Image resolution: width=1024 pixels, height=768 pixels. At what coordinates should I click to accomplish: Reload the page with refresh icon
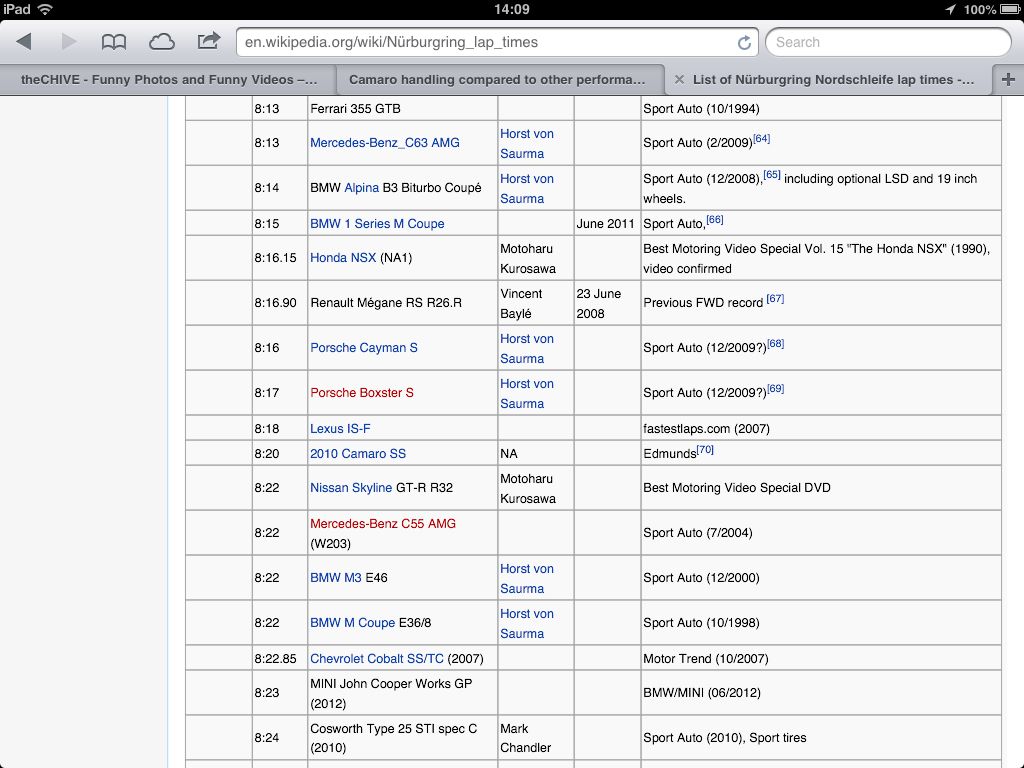(744, 43)
